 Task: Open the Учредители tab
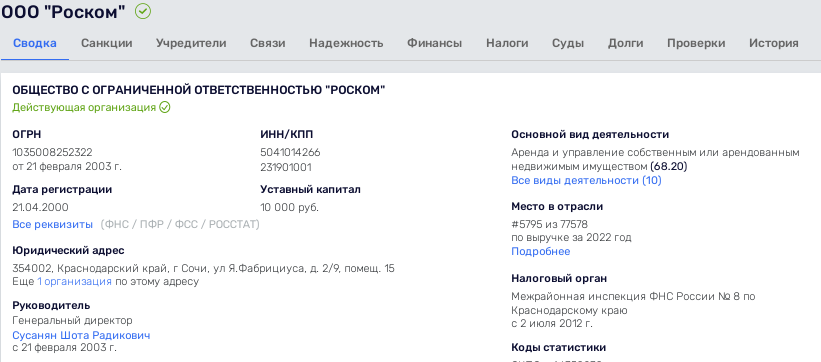point(191,43)
